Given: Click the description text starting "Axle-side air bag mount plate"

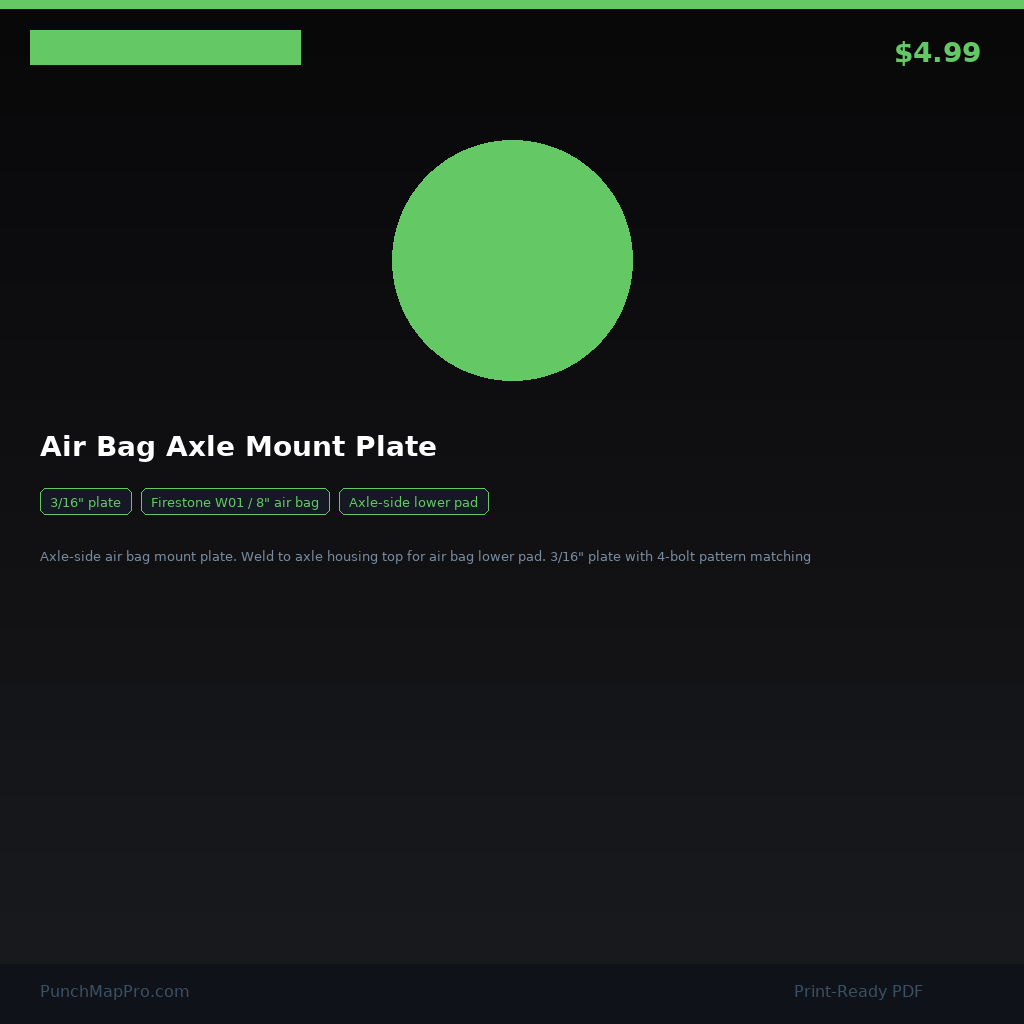Looking at the screenshot, I should pos(425,556).
